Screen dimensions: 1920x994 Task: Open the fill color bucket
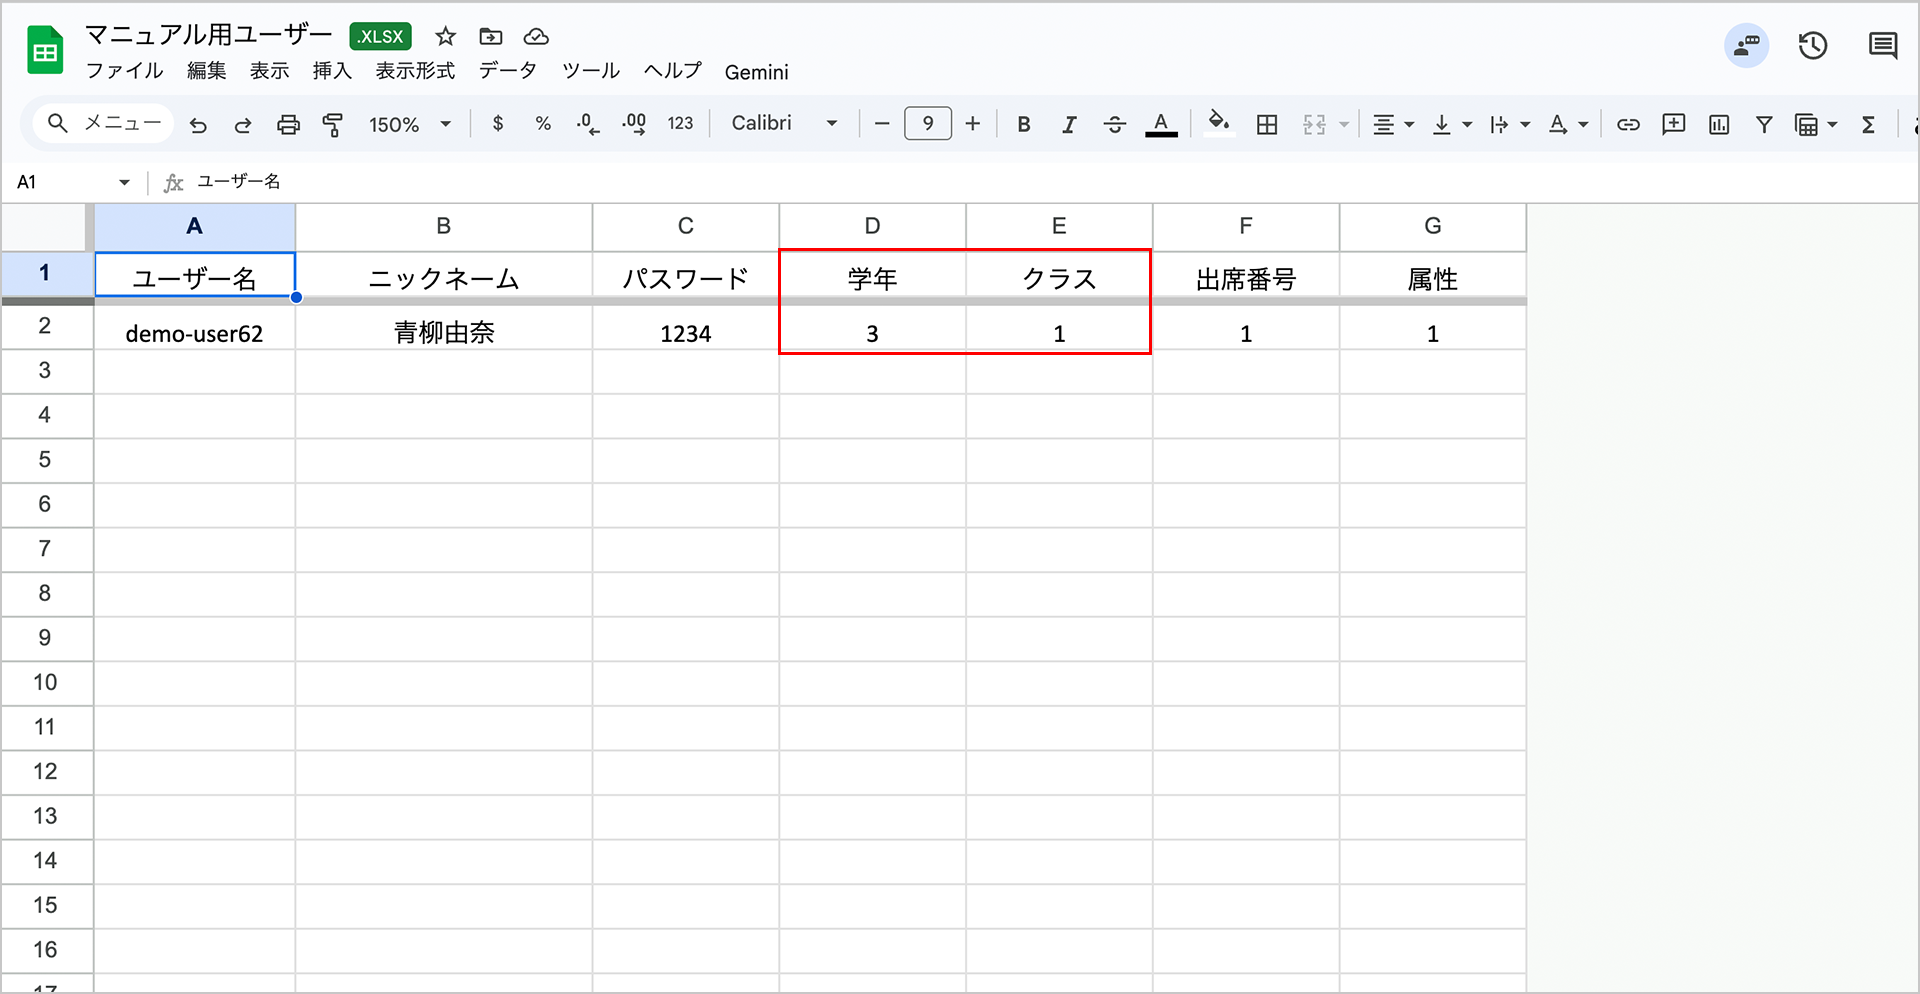1218,123
